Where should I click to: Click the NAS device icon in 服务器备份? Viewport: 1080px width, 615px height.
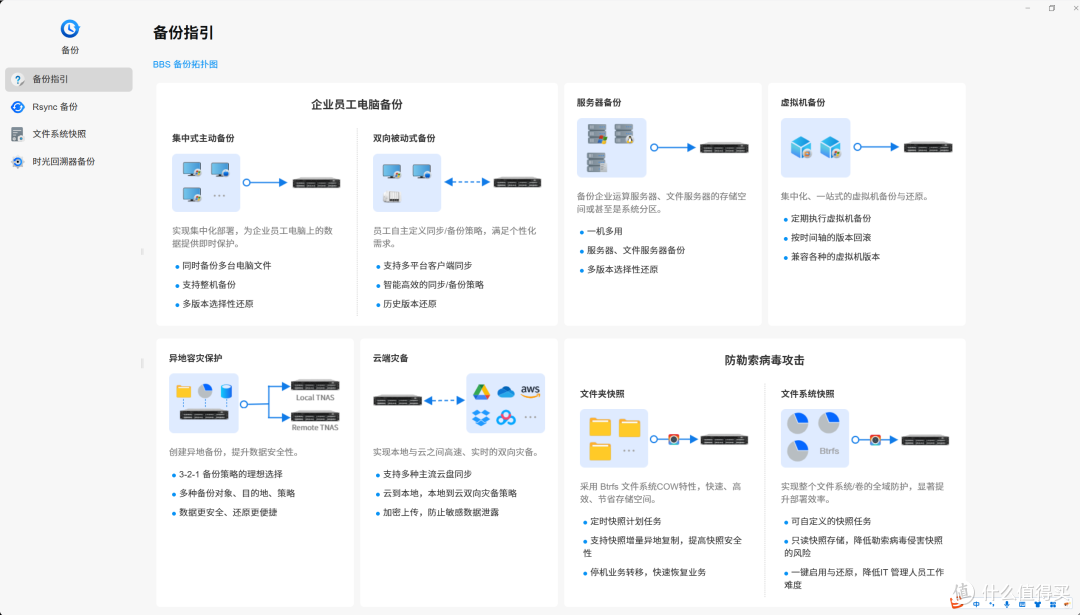724,147
